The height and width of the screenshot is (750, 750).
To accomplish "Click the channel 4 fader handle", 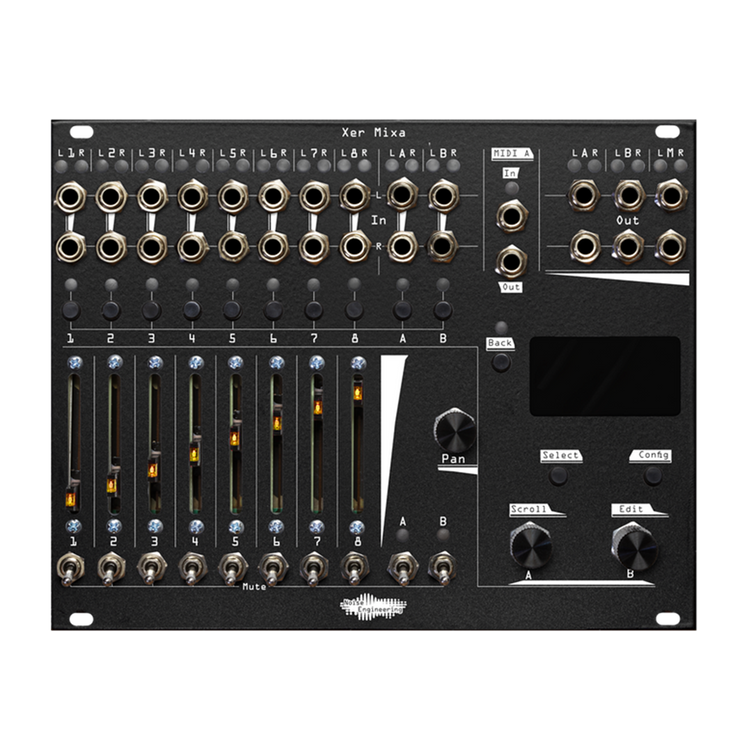I will tap(194, 454).
